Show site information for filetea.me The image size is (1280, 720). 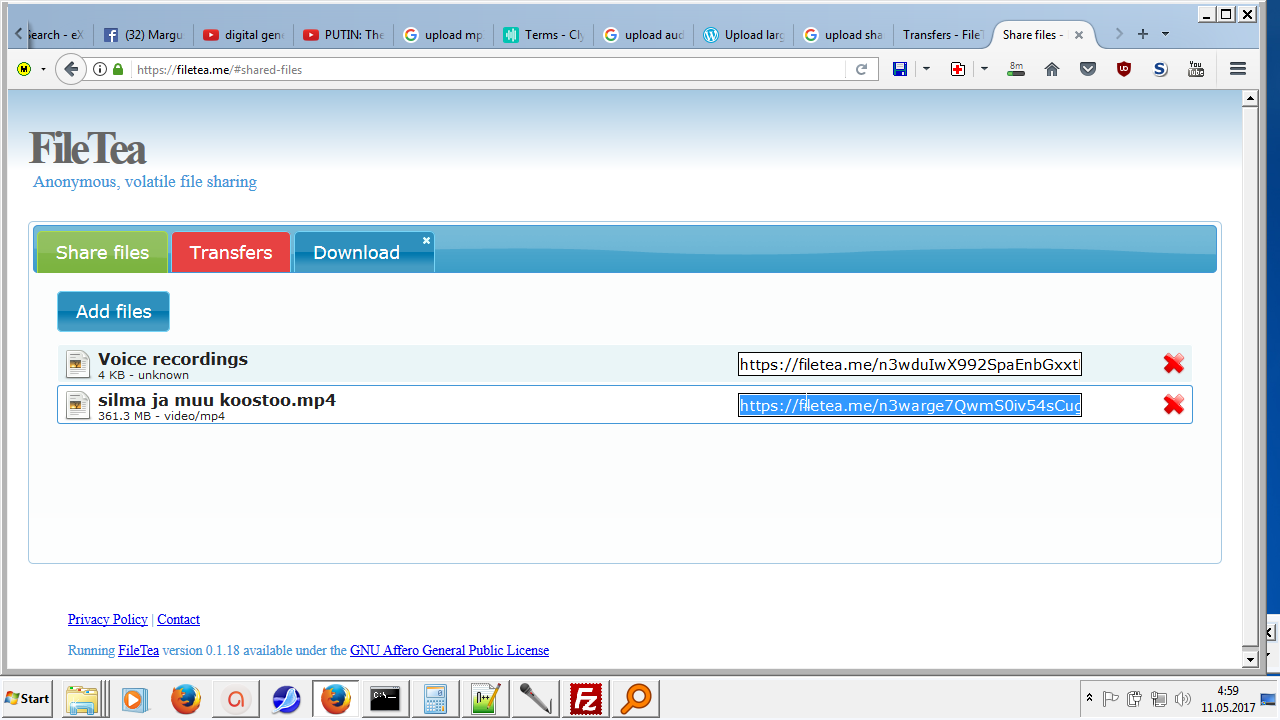coord(100,70)
